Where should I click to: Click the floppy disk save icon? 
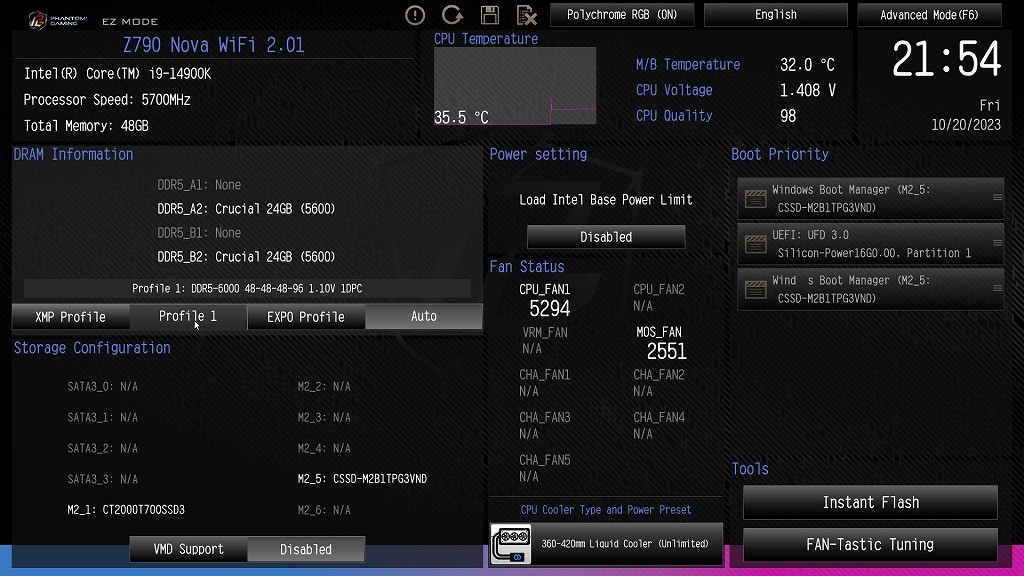[x=489, y=15]
